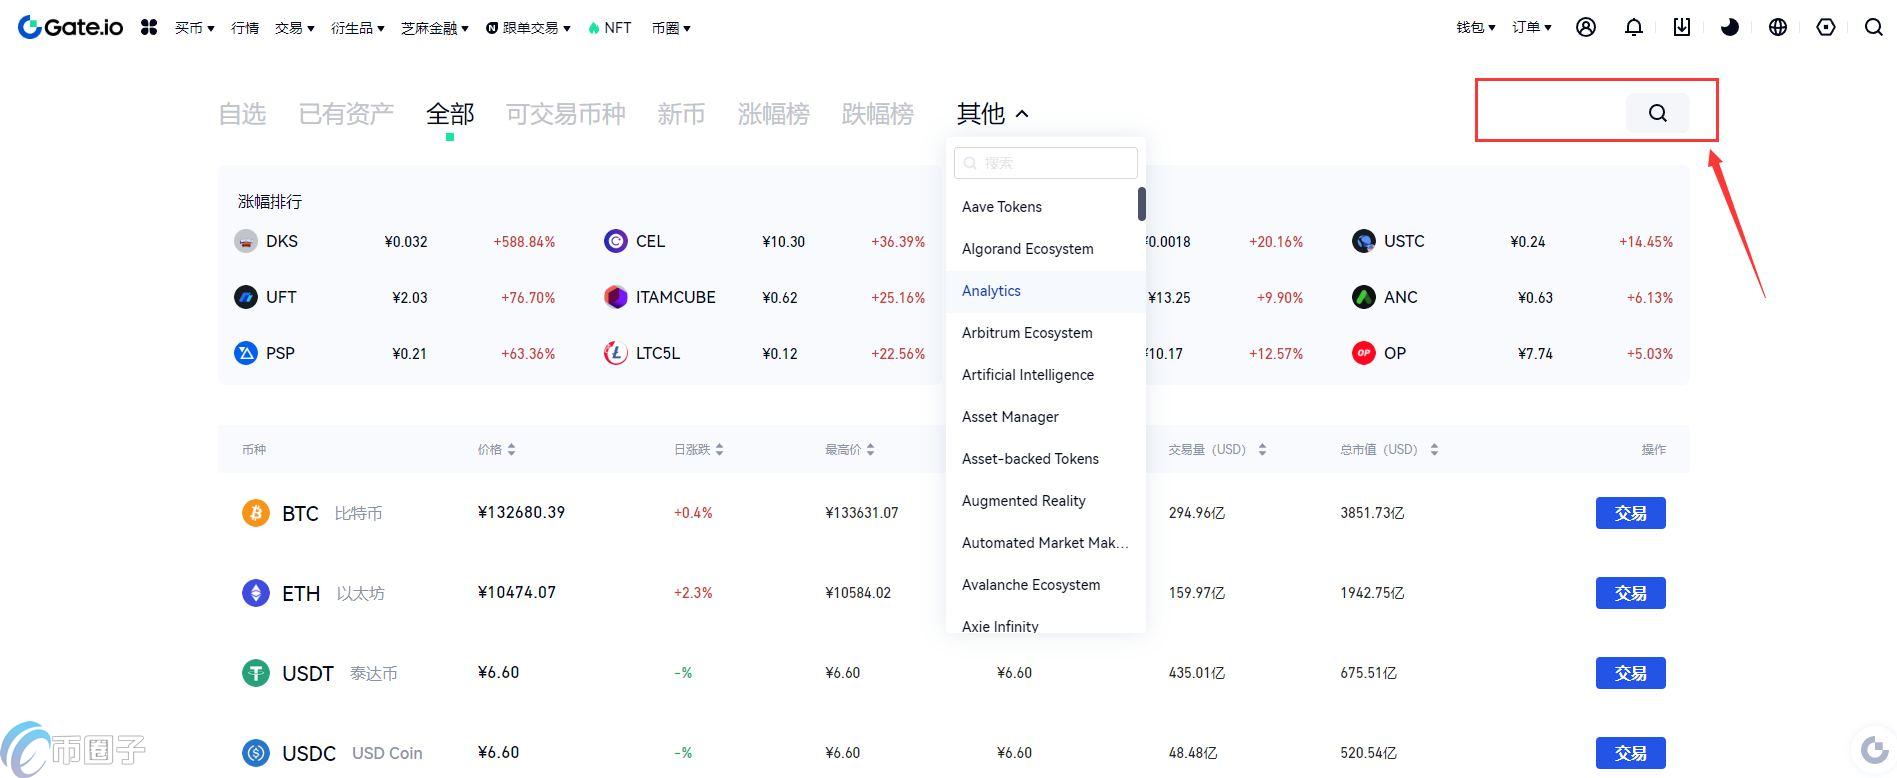Expand the 订单 orders dropdown
Screen dimensions: 1897x778
click(x=1531, y=27)
